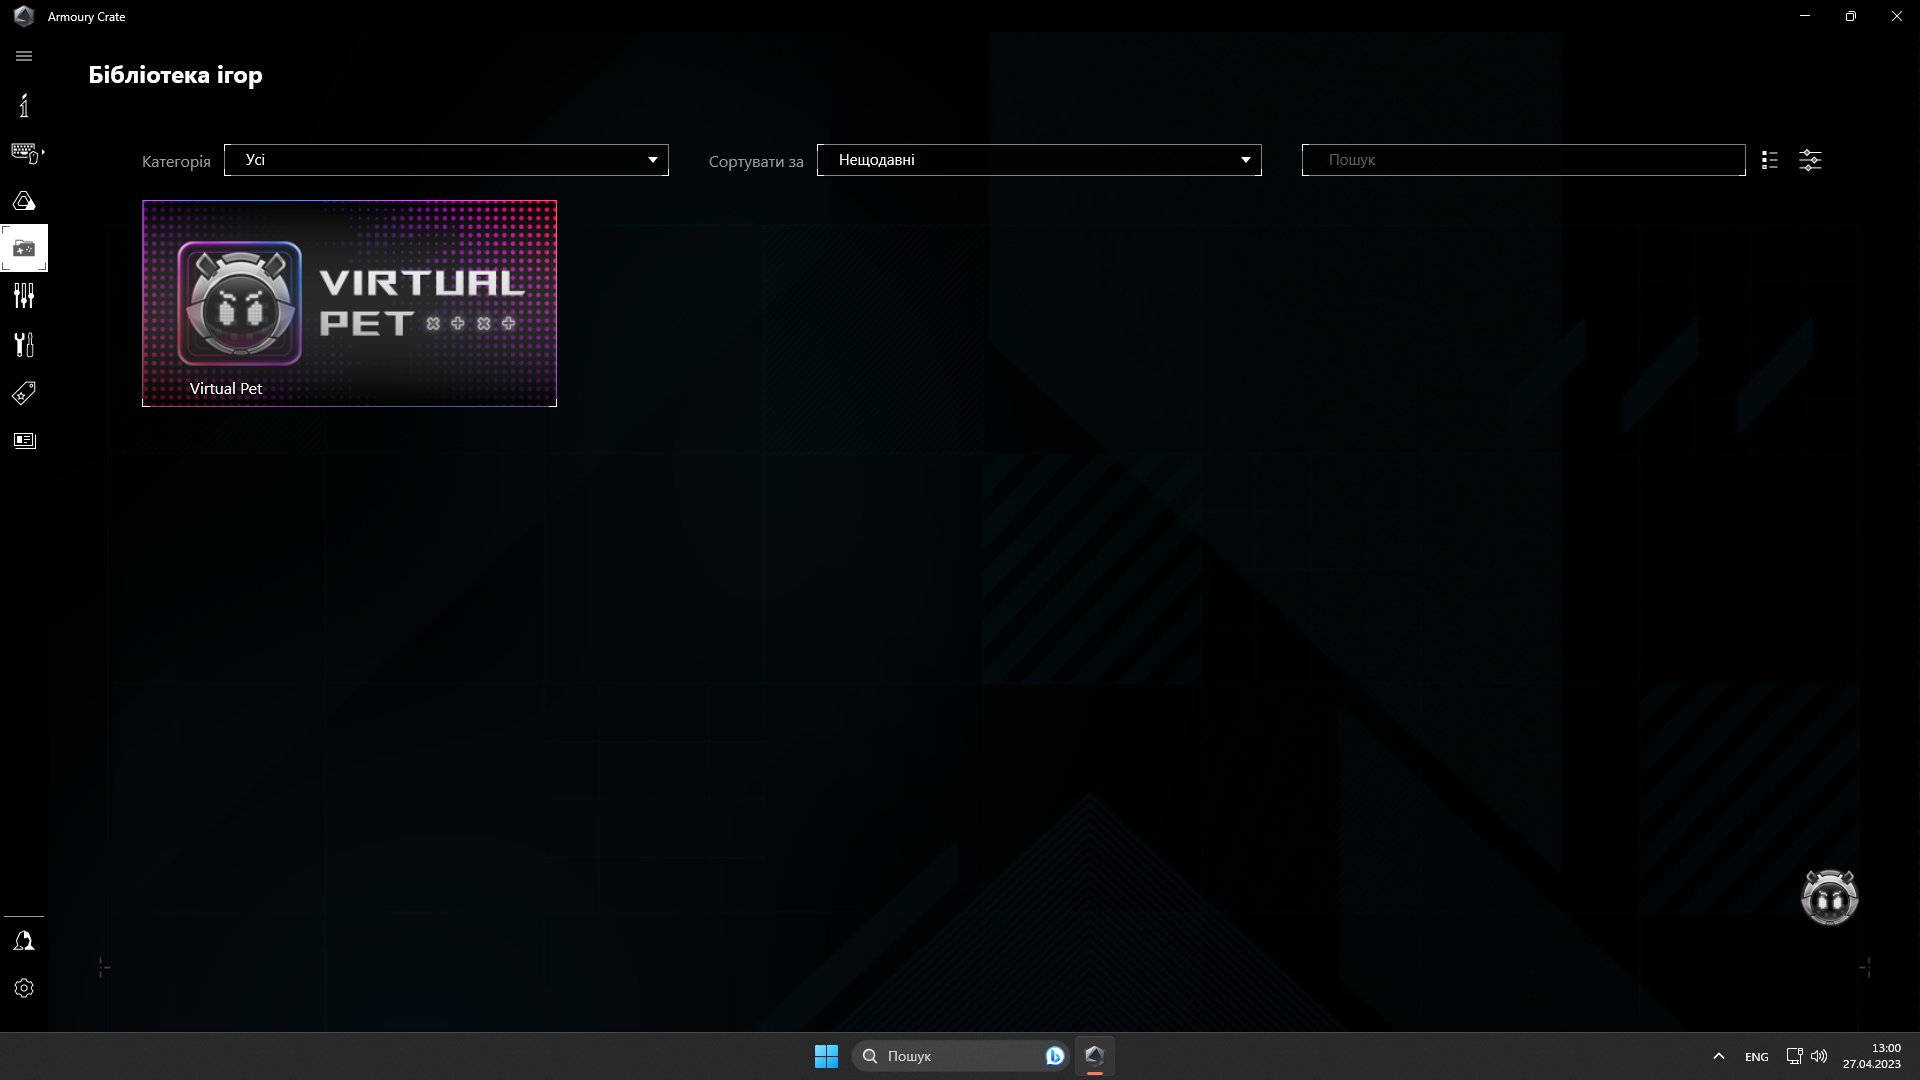Open the notifications bell icon
1920x1080 pixels.
24,941
